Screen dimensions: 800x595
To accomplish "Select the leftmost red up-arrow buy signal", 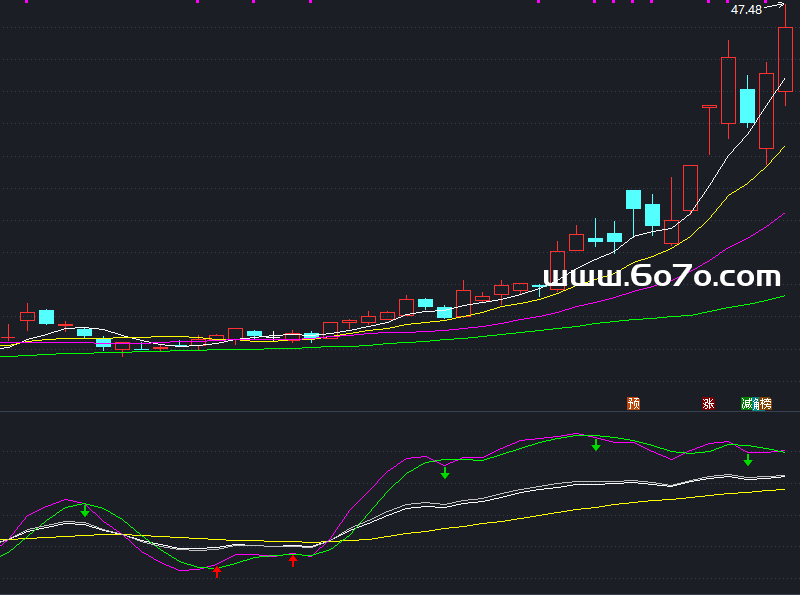I will (x=217, y=571).
